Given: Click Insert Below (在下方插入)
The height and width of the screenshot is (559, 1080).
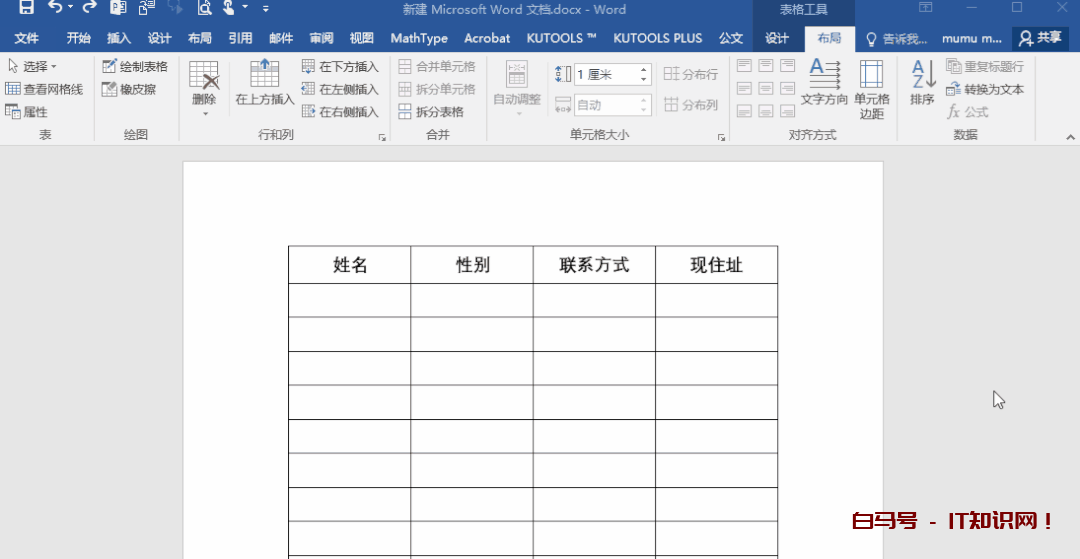Looking at the screenshot, I should click(x=340, y=66).
